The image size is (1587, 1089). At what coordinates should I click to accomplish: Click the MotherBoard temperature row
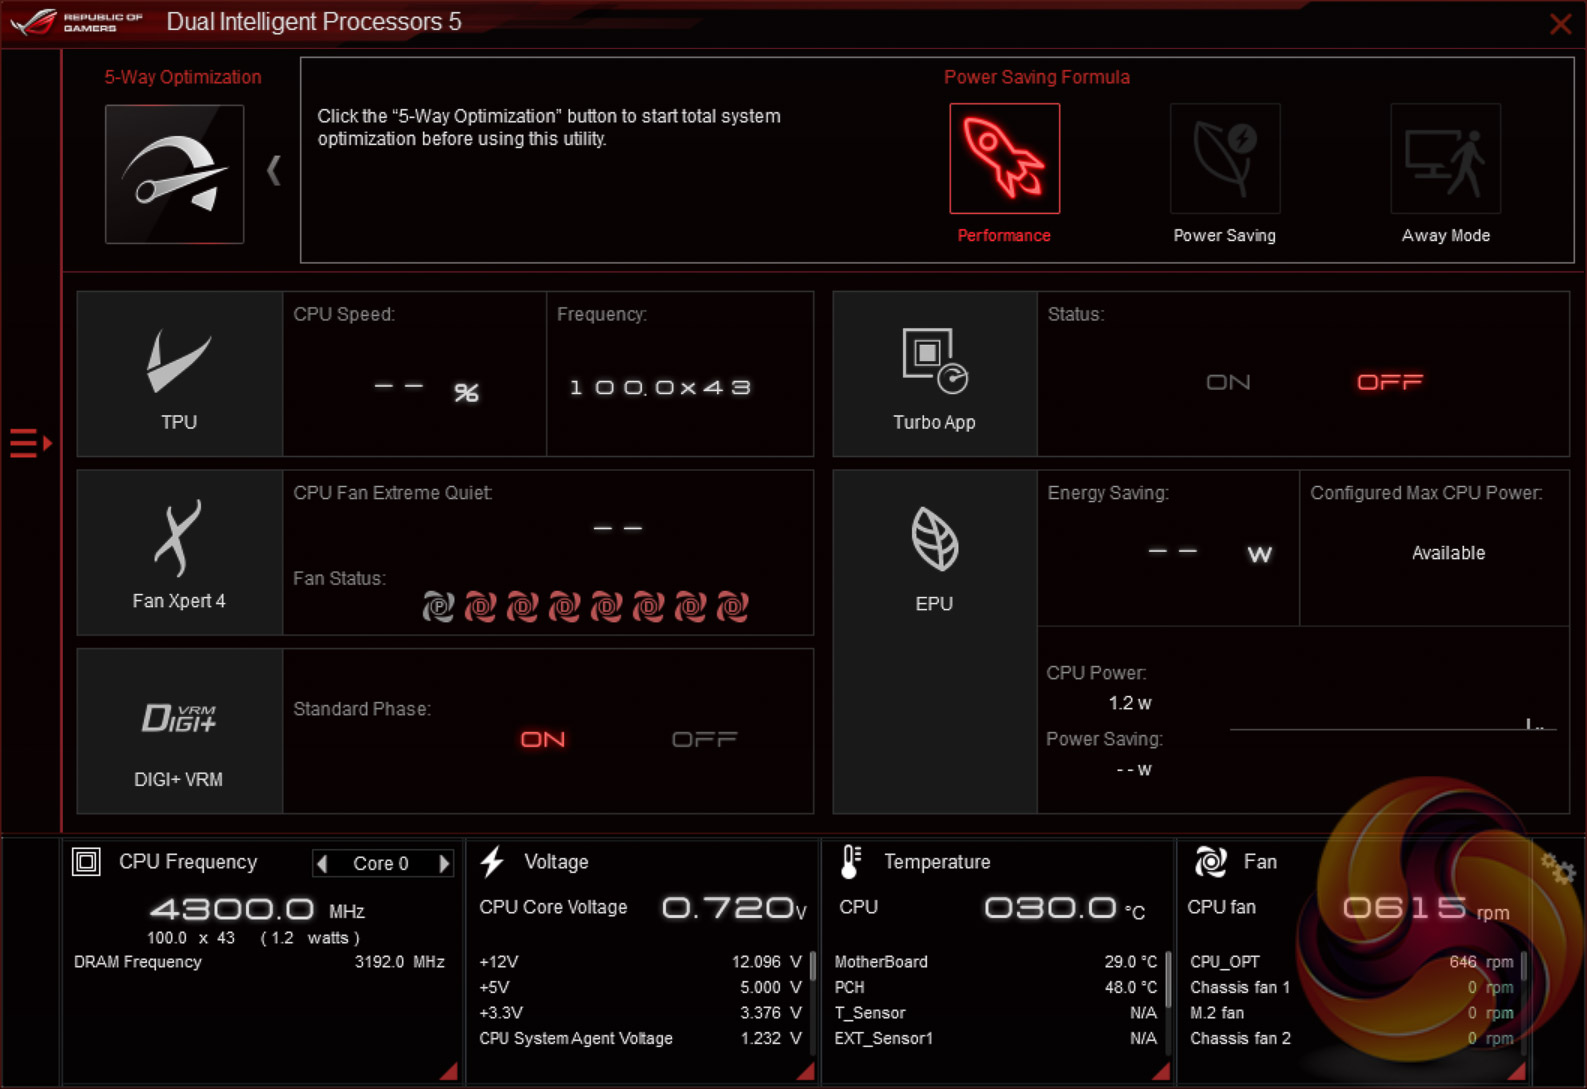click(996, 962)
